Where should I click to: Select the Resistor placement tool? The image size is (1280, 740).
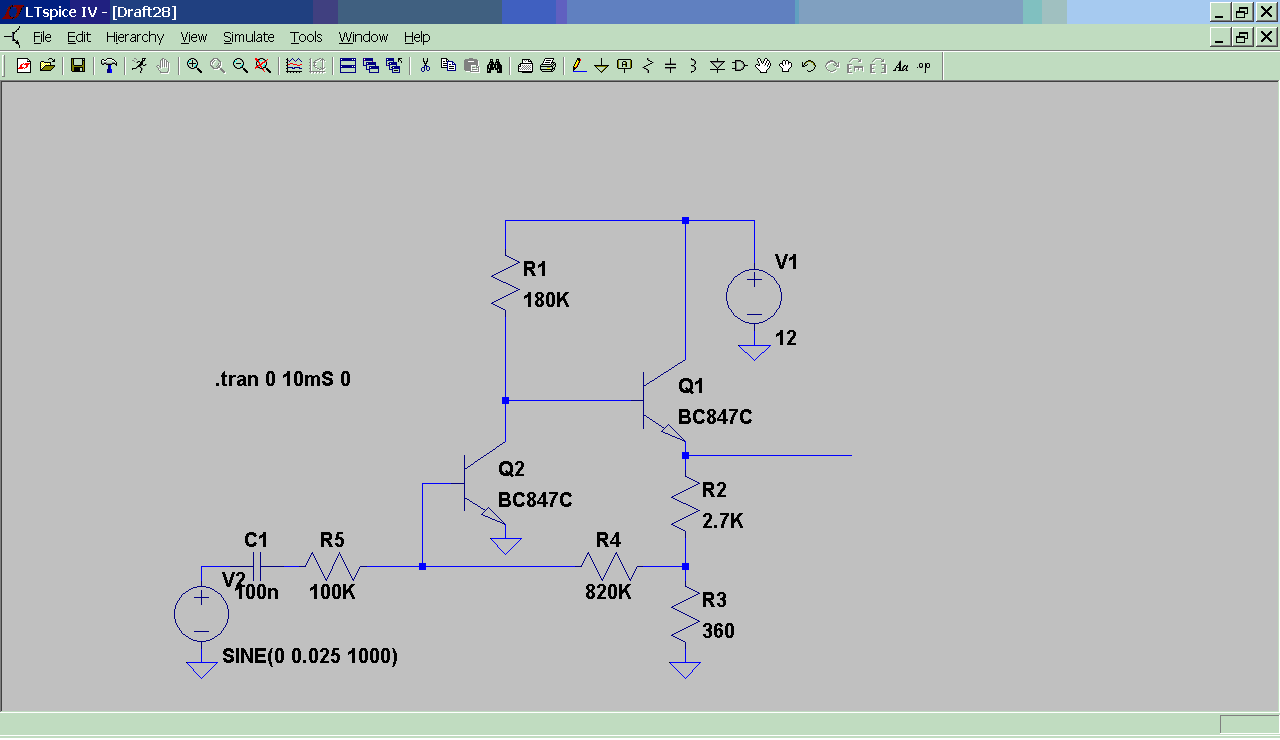(647, 66)
